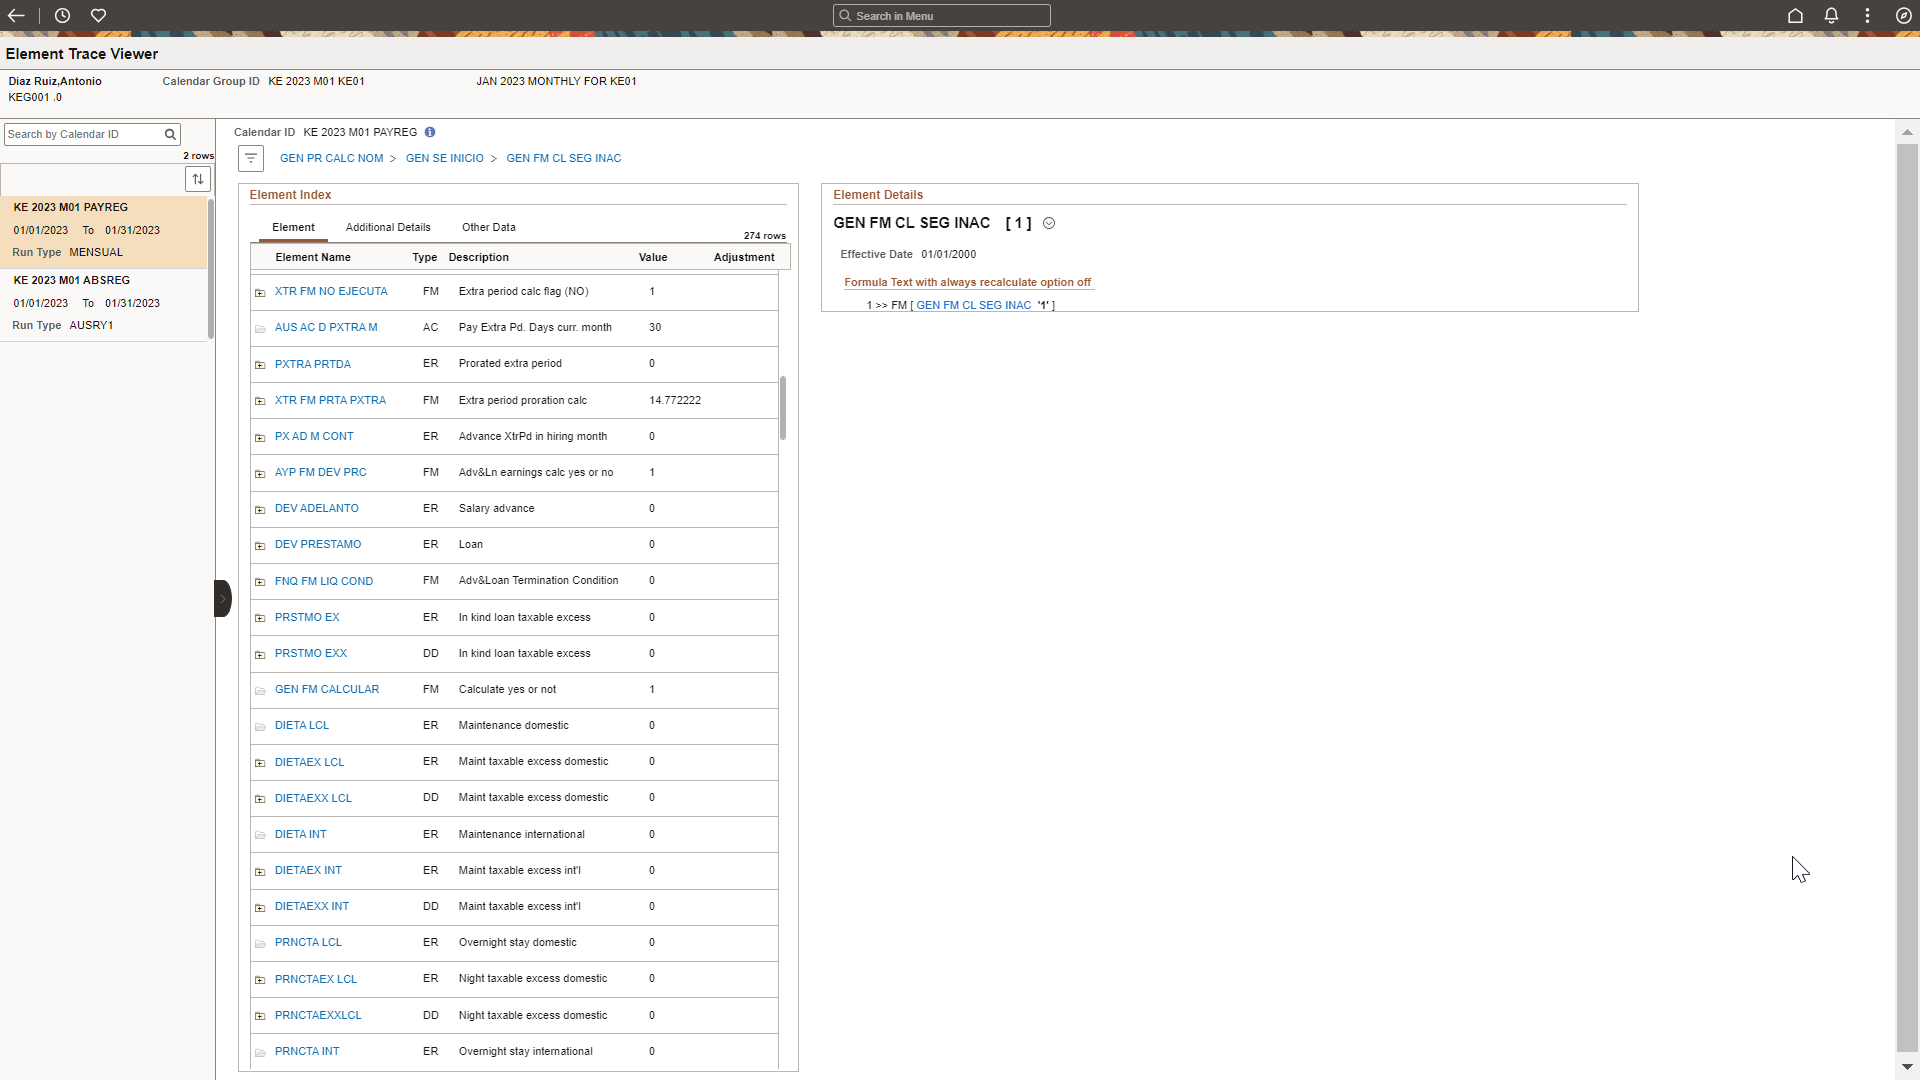Click the heart/favorites icon in toolbar
The width and height of the screenshot is (1920, 1080).
click(x=99, y=15)
